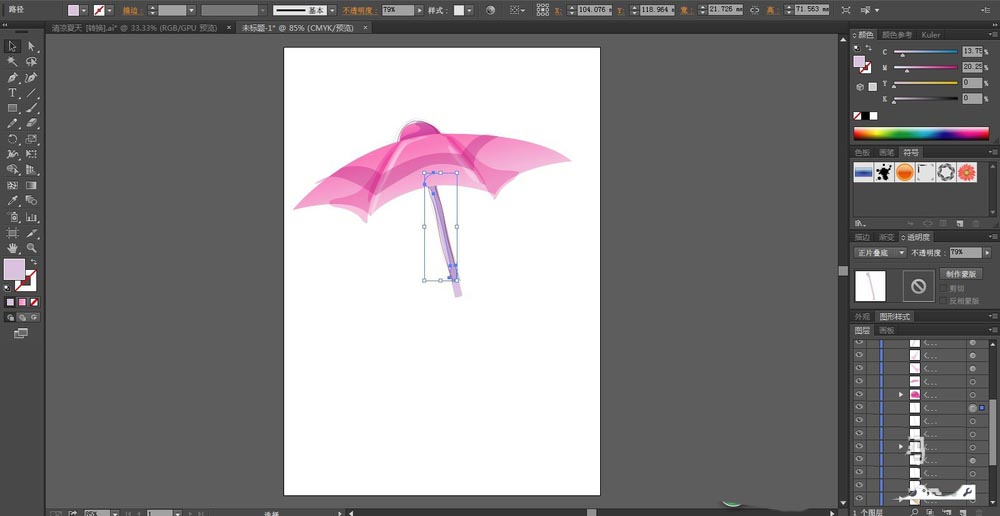
Task: Select the Symbol Sprayer tool
Action: (12, 216)
